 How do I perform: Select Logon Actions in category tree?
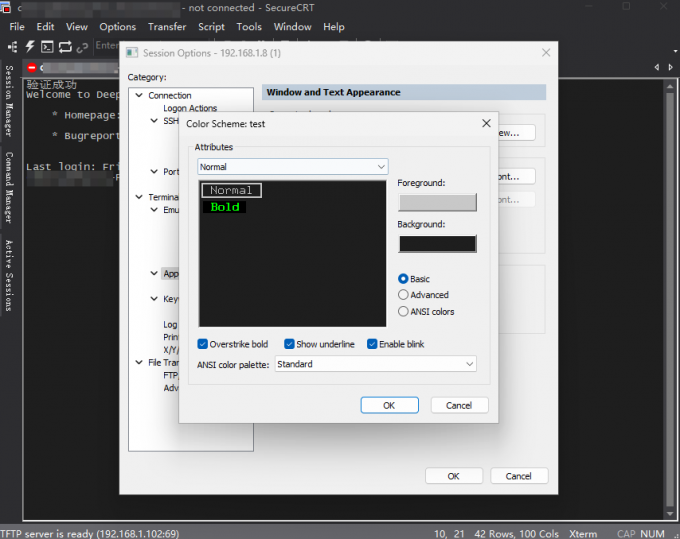point(190,108)
